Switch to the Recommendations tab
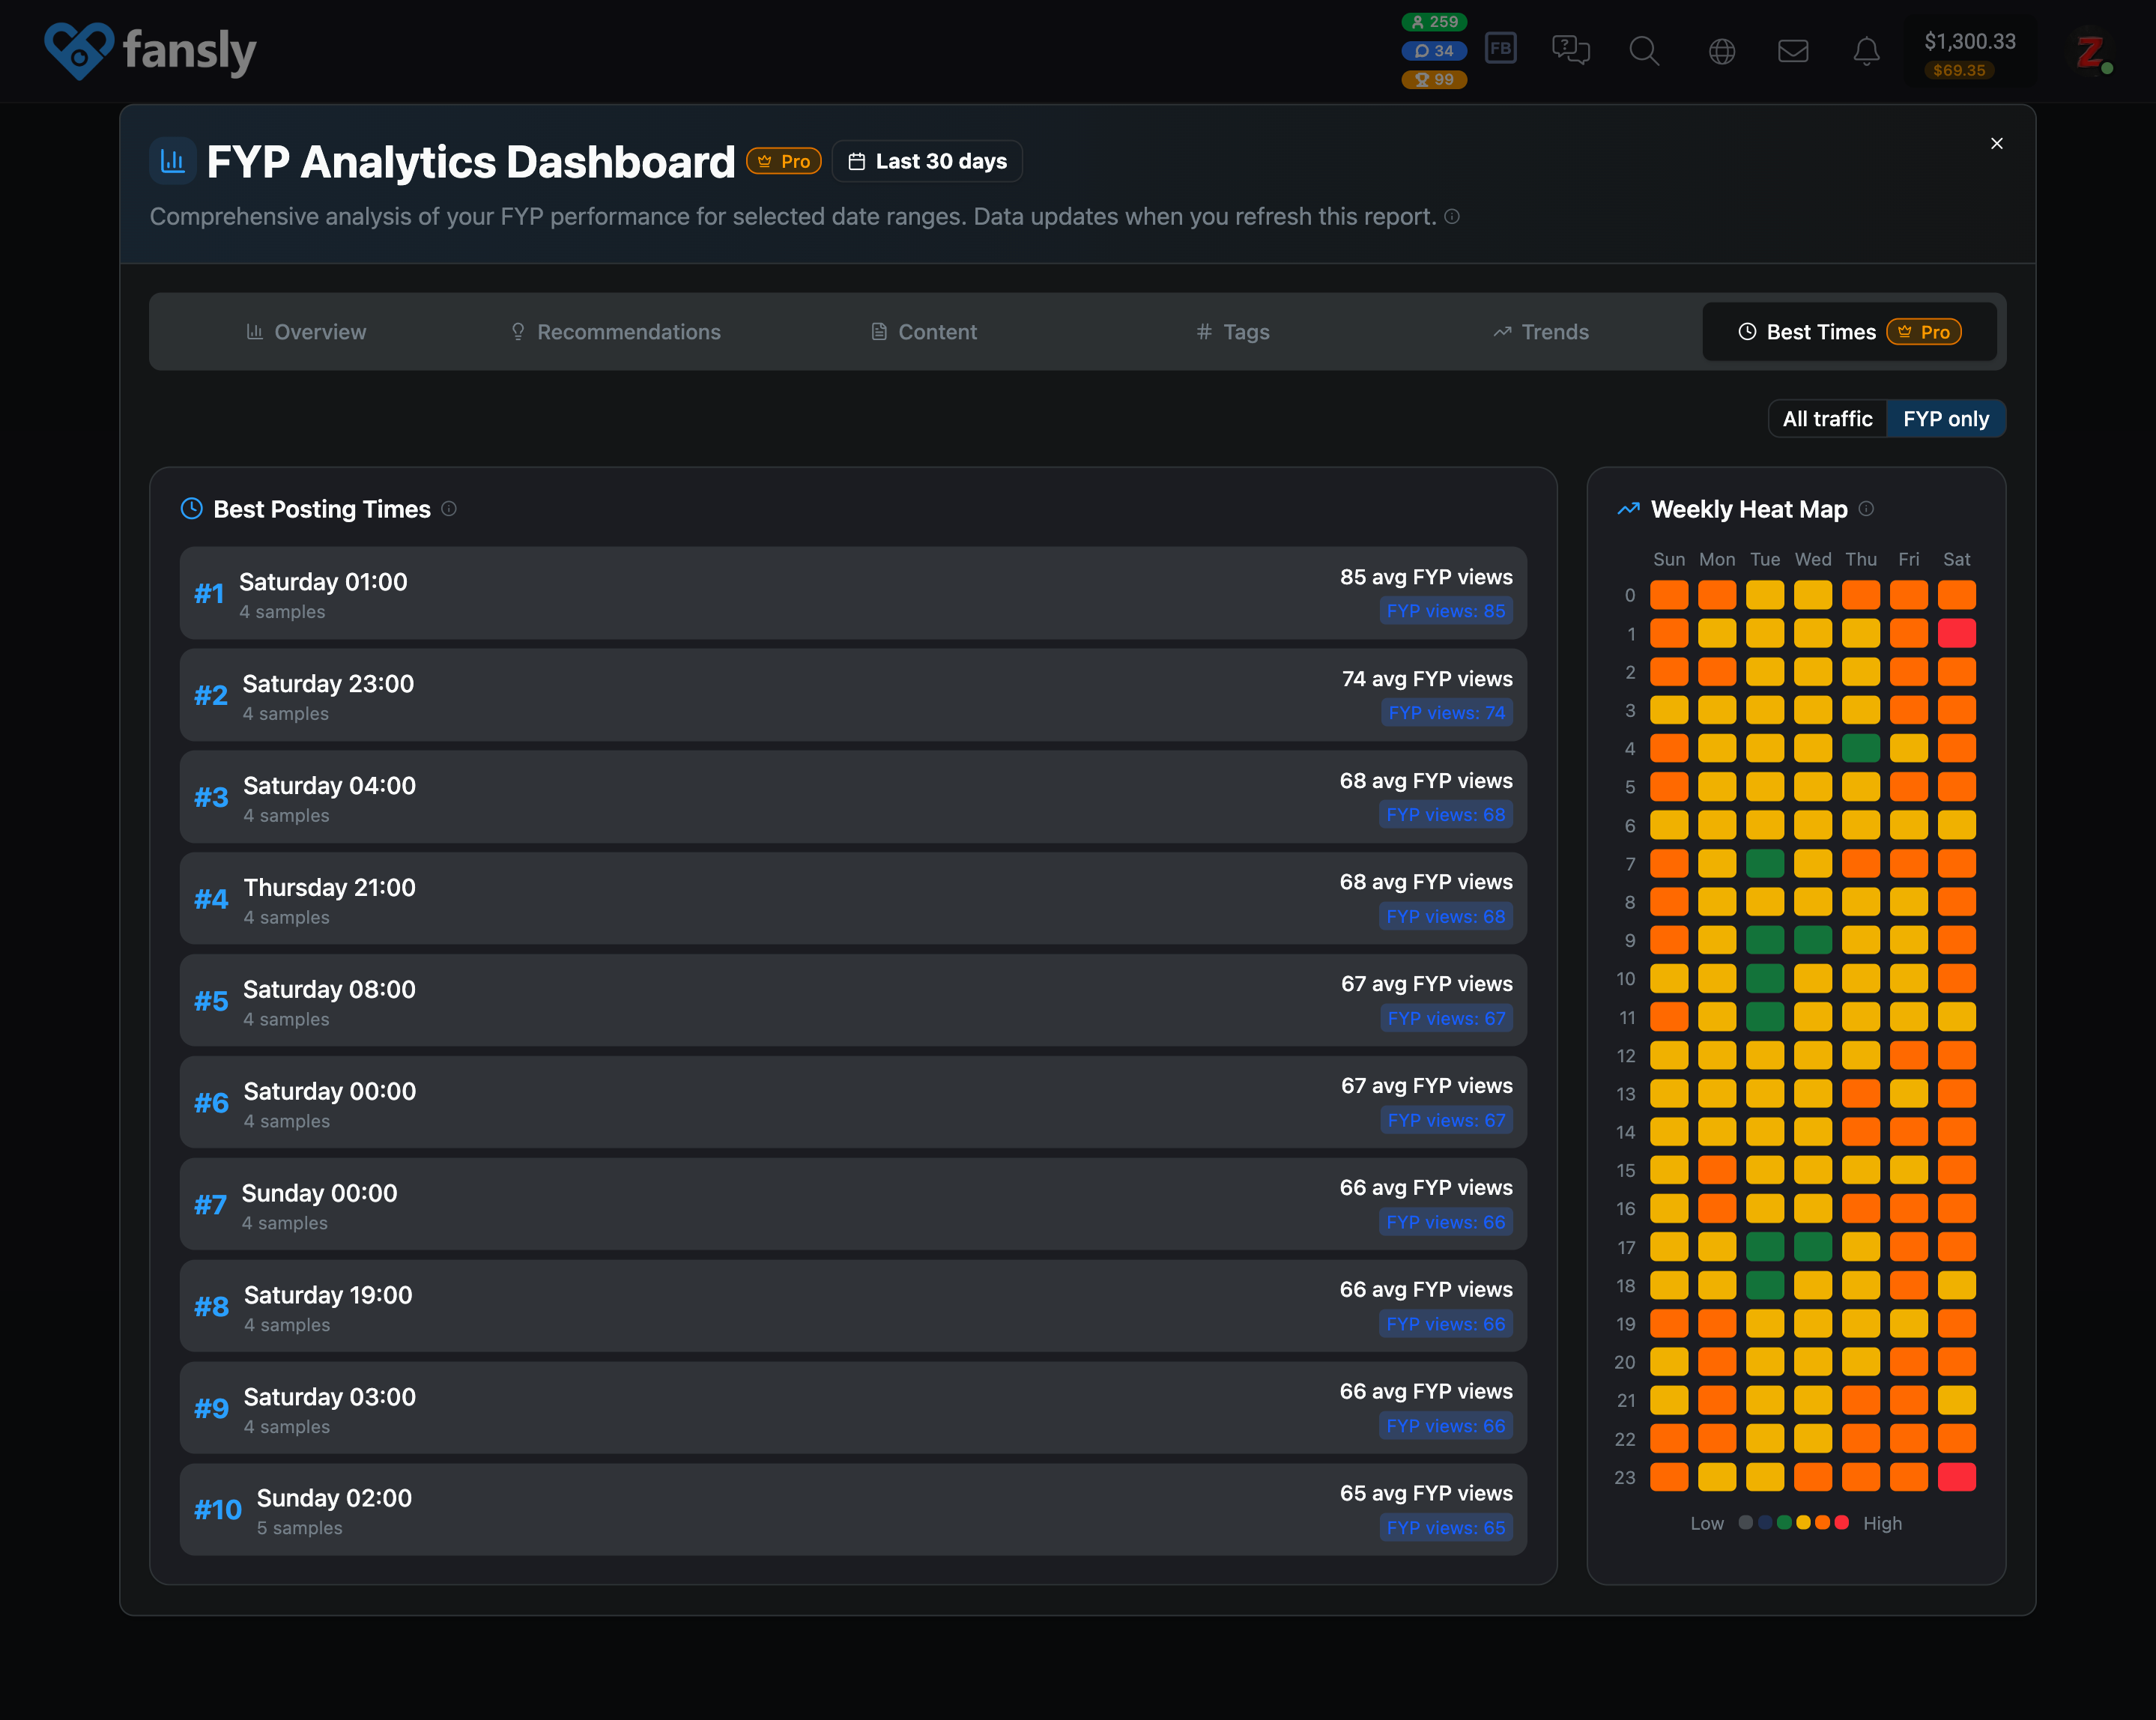 point(615,332)
